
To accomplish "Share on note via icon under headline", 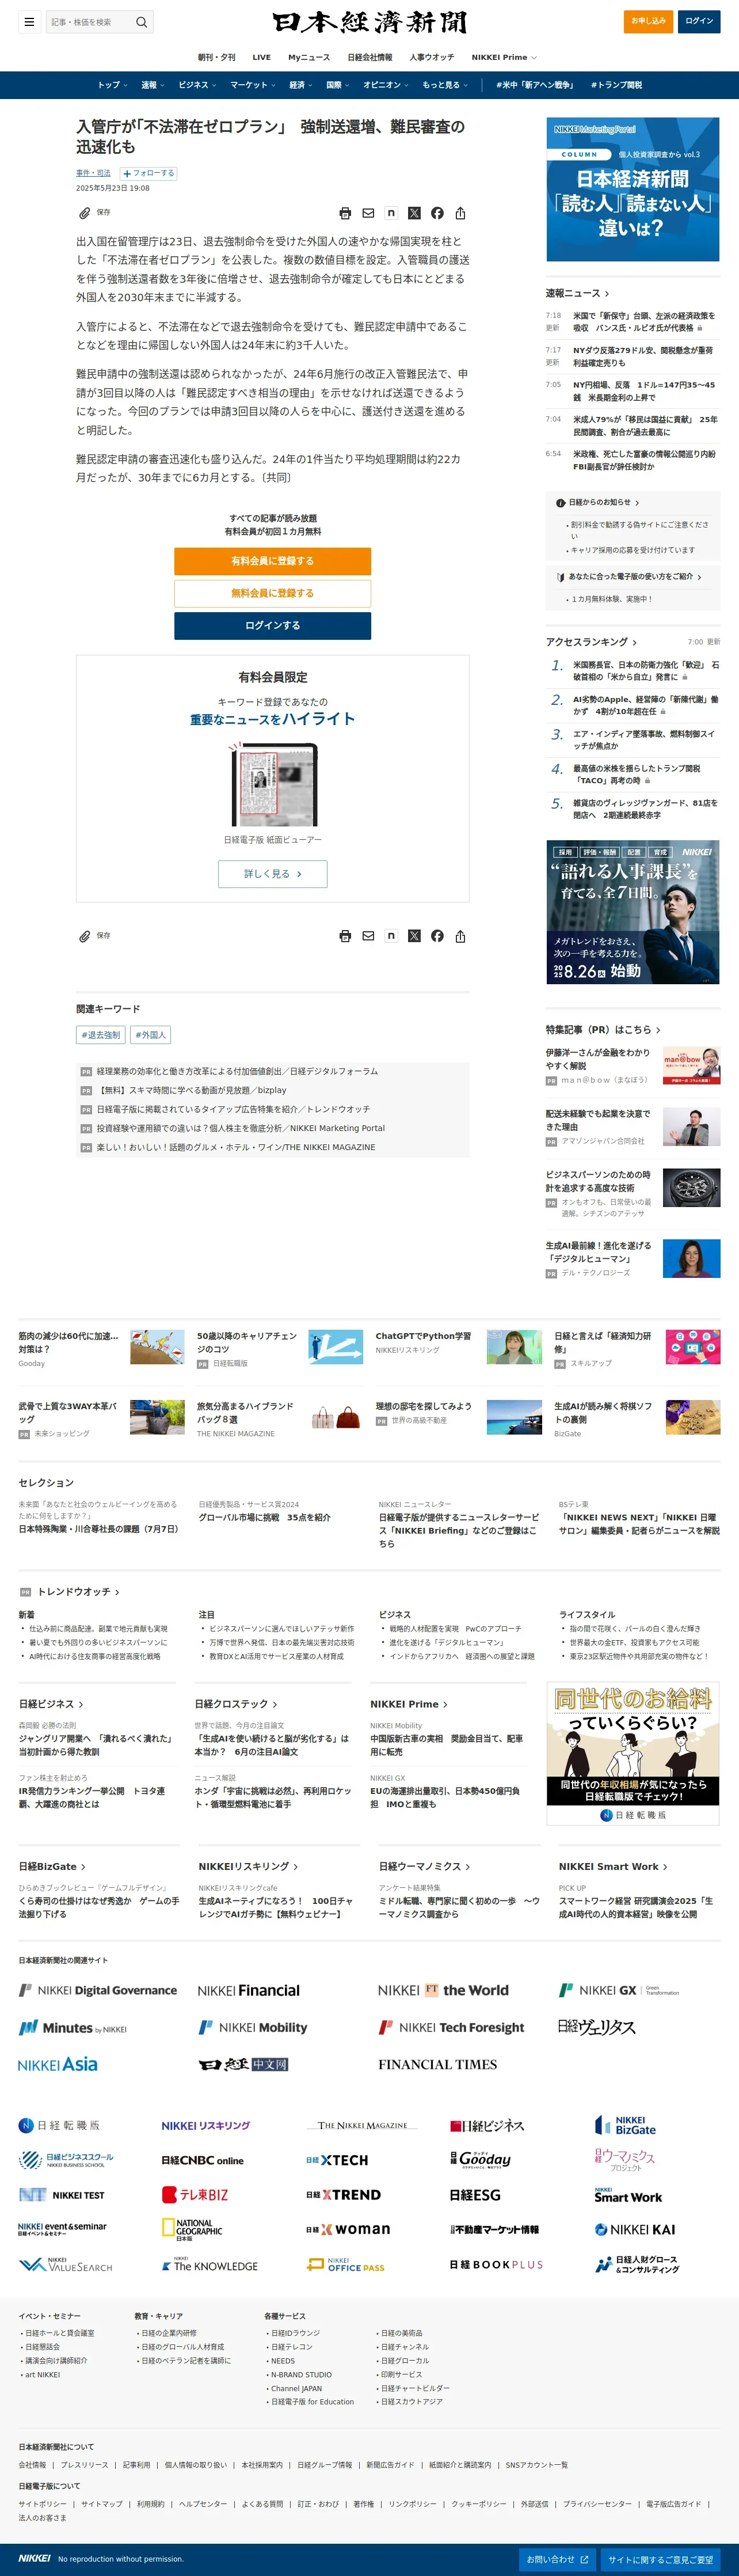I will coord(391,213).
